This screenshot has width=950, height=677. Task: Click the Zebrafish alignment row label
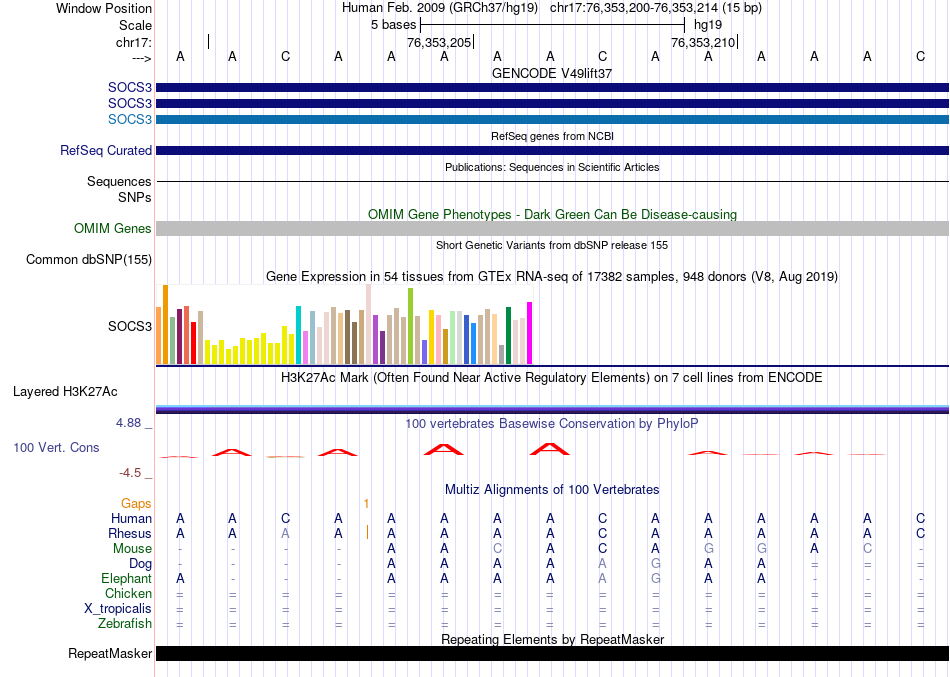(x=125, y=624)
